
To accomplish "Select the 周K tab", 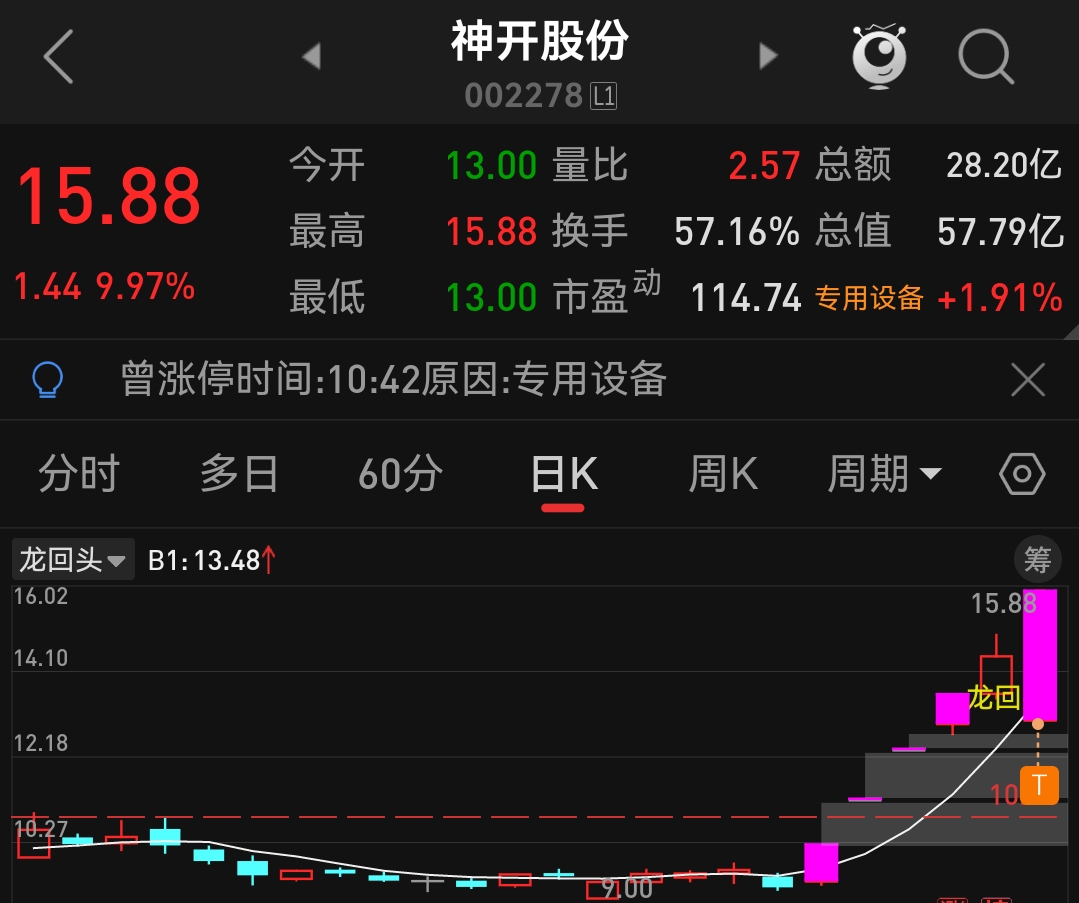I will point(723,474).
